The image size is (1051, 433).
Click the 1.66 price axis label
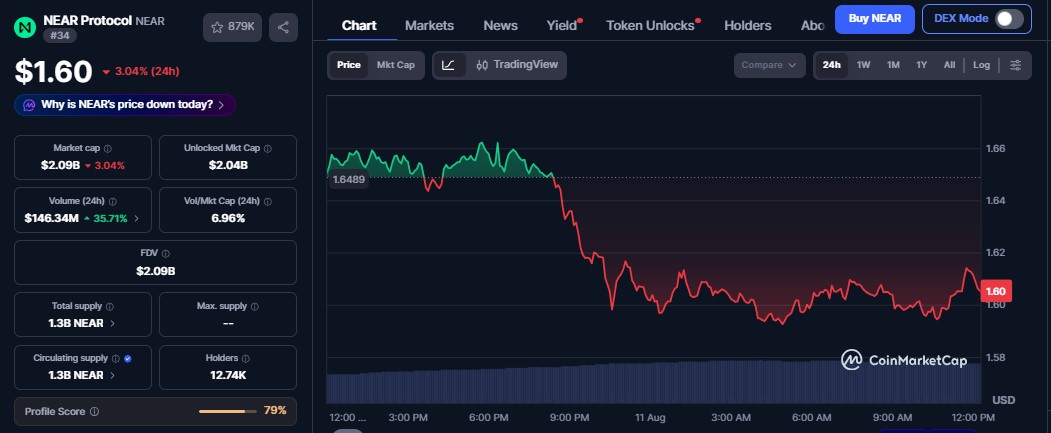tap(995, 148)
